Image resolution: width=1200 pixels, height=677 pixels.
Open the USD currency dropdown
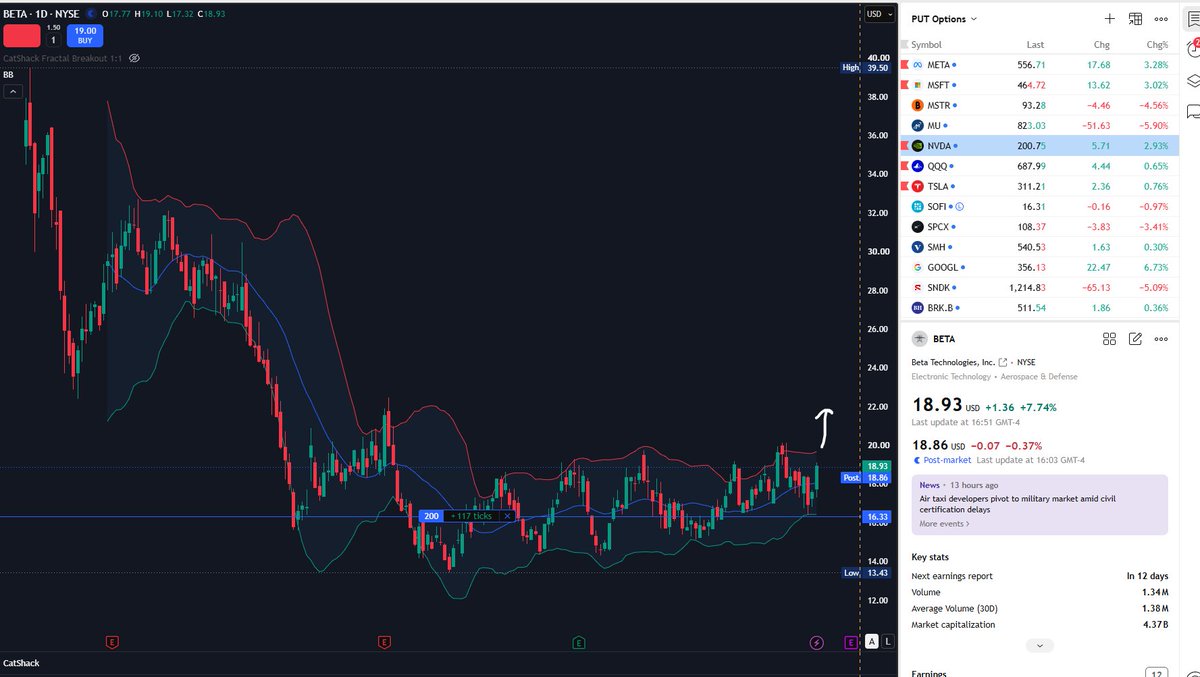point(878,14)
